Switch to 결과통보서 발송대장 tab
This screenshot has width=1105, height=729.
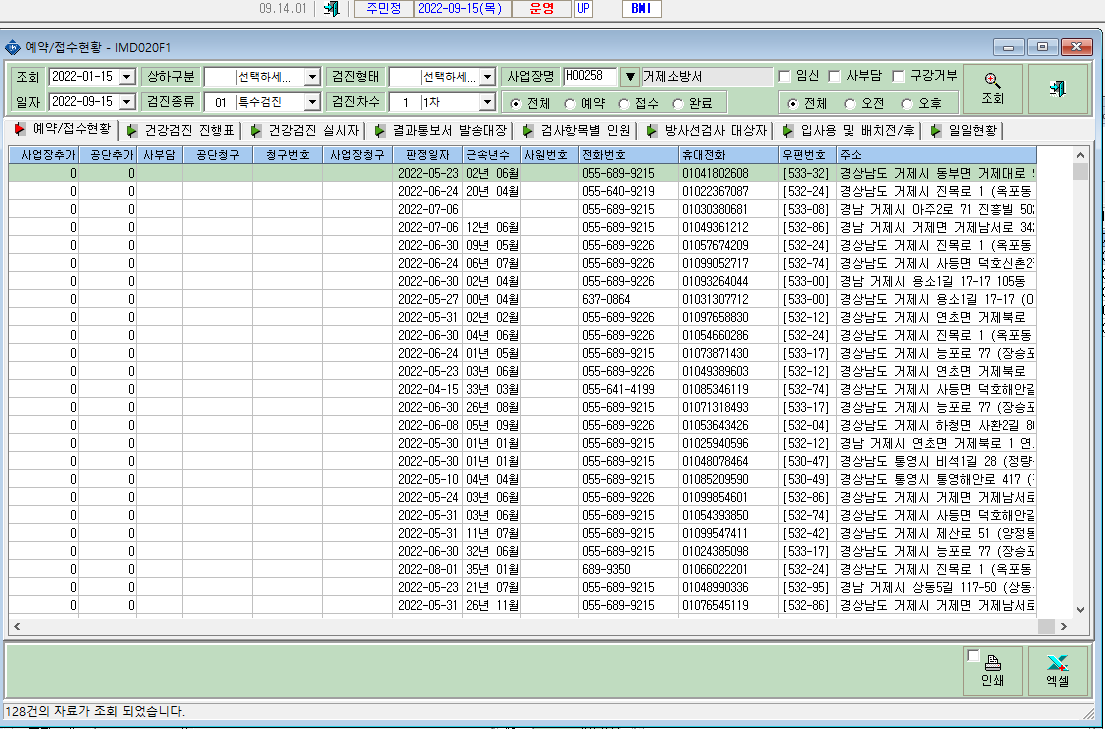coord(440,130)
